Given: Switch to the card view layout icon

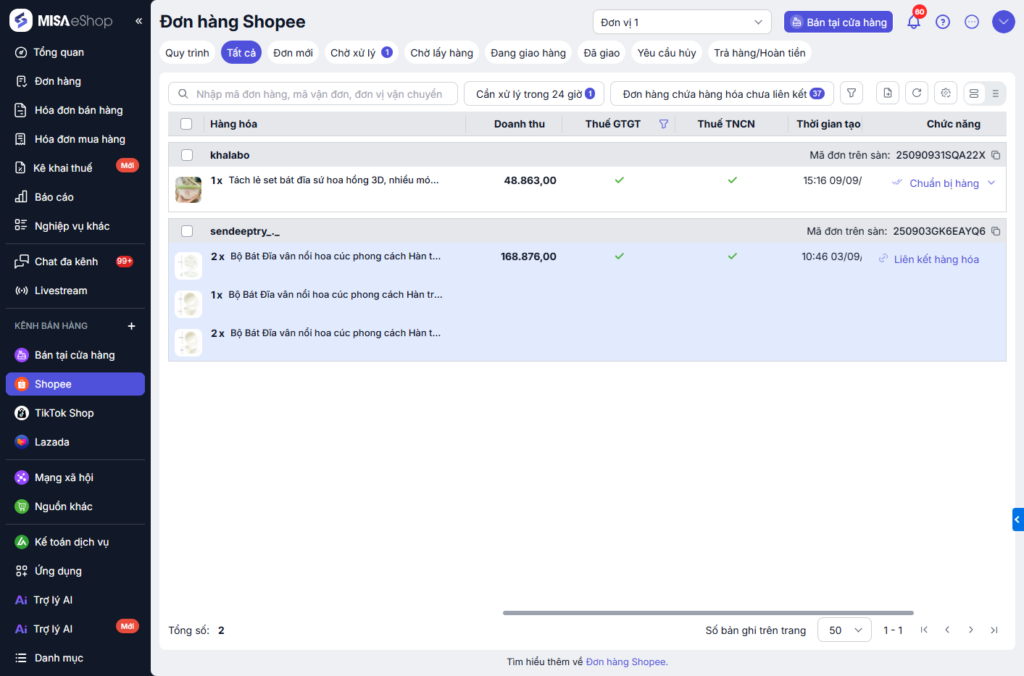Looking at the screenshot, I should (974, 93).
